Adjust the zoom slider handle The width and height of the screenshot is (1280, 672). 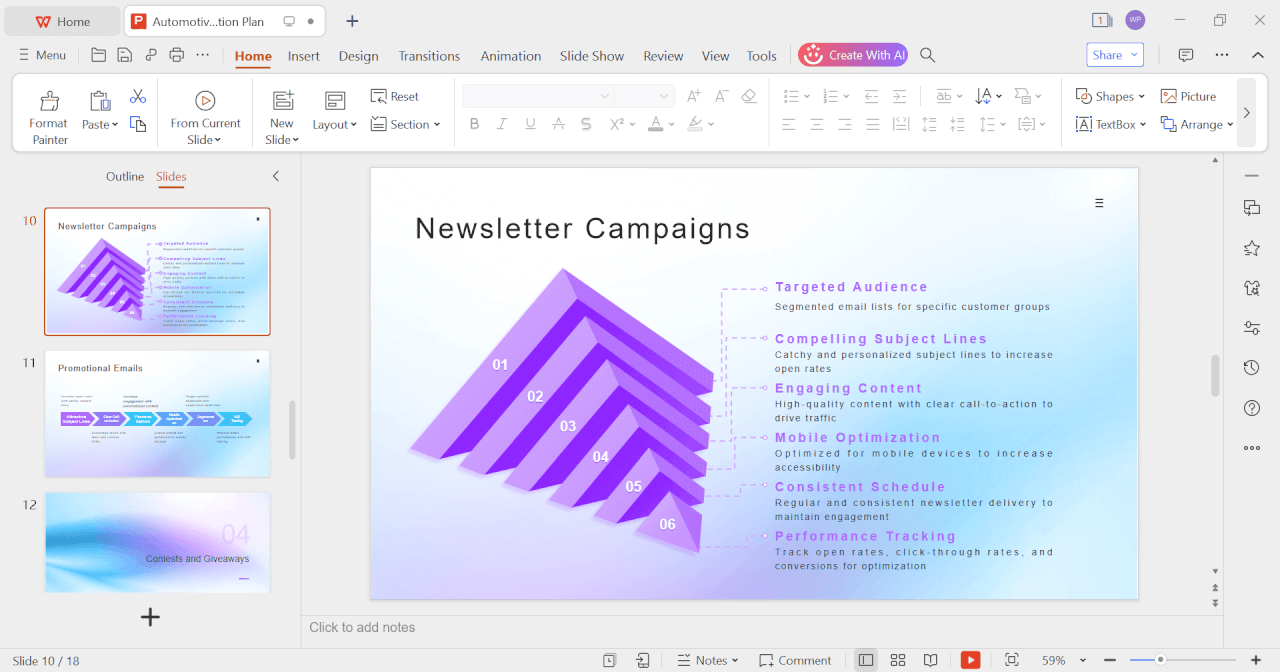[x=1160, y=660]
